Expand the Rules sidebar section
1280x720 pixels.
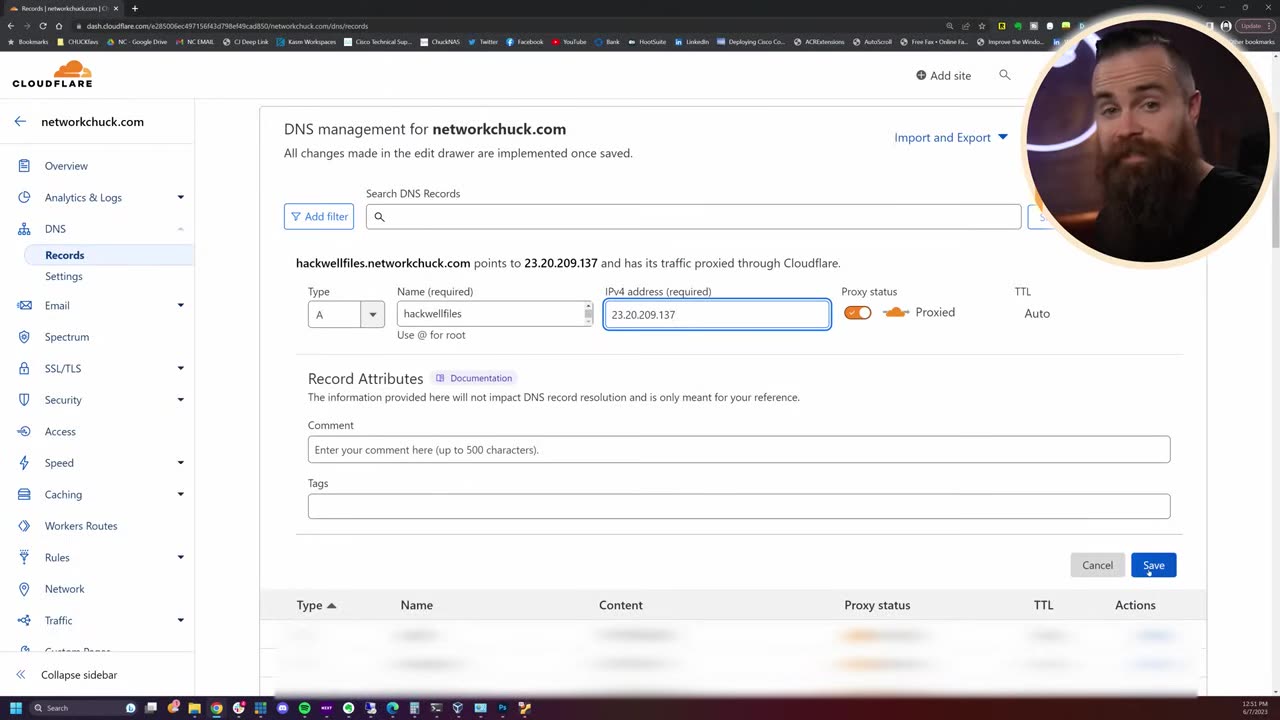[181, 558]
